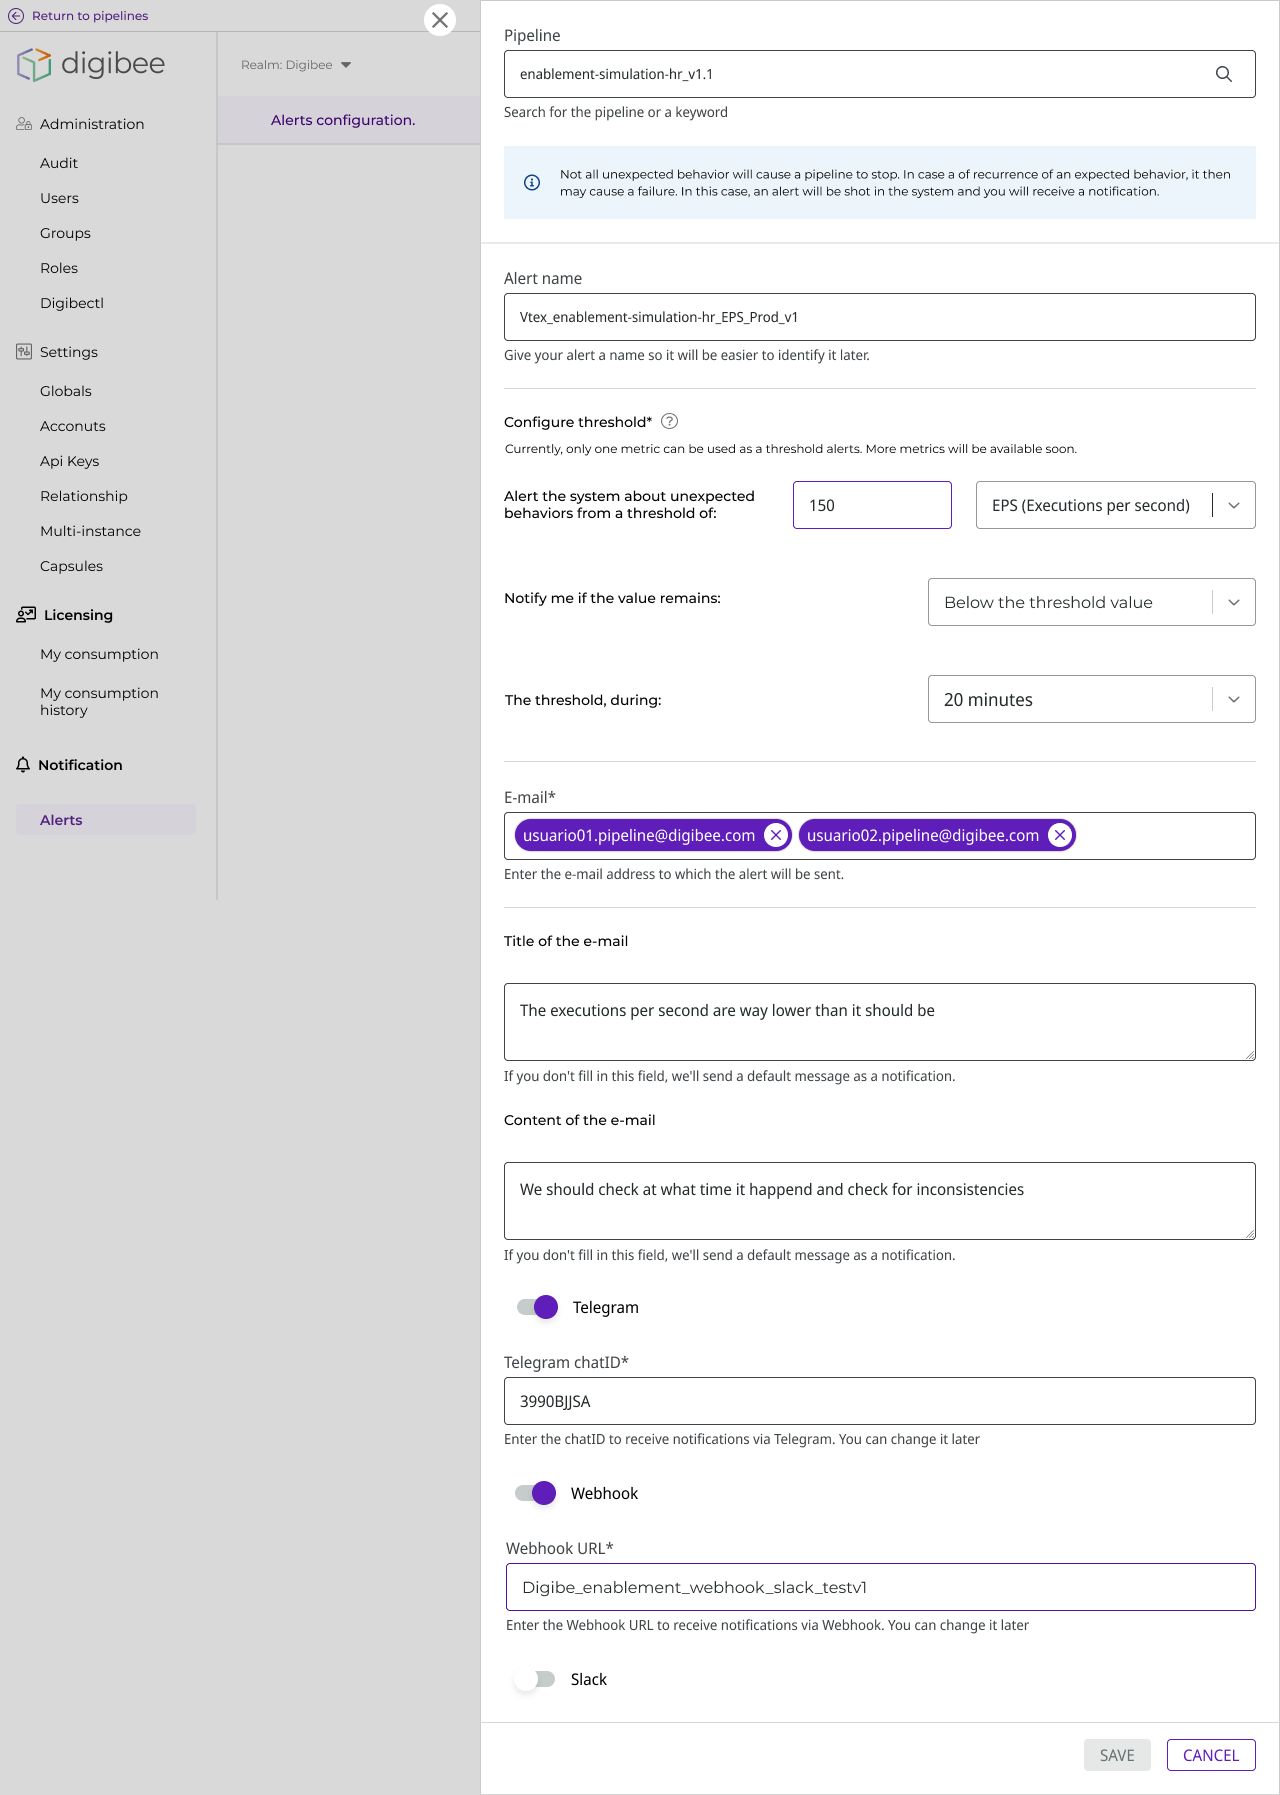
Task: Select Alerts in the sidebar
Action: coord(106,820)
